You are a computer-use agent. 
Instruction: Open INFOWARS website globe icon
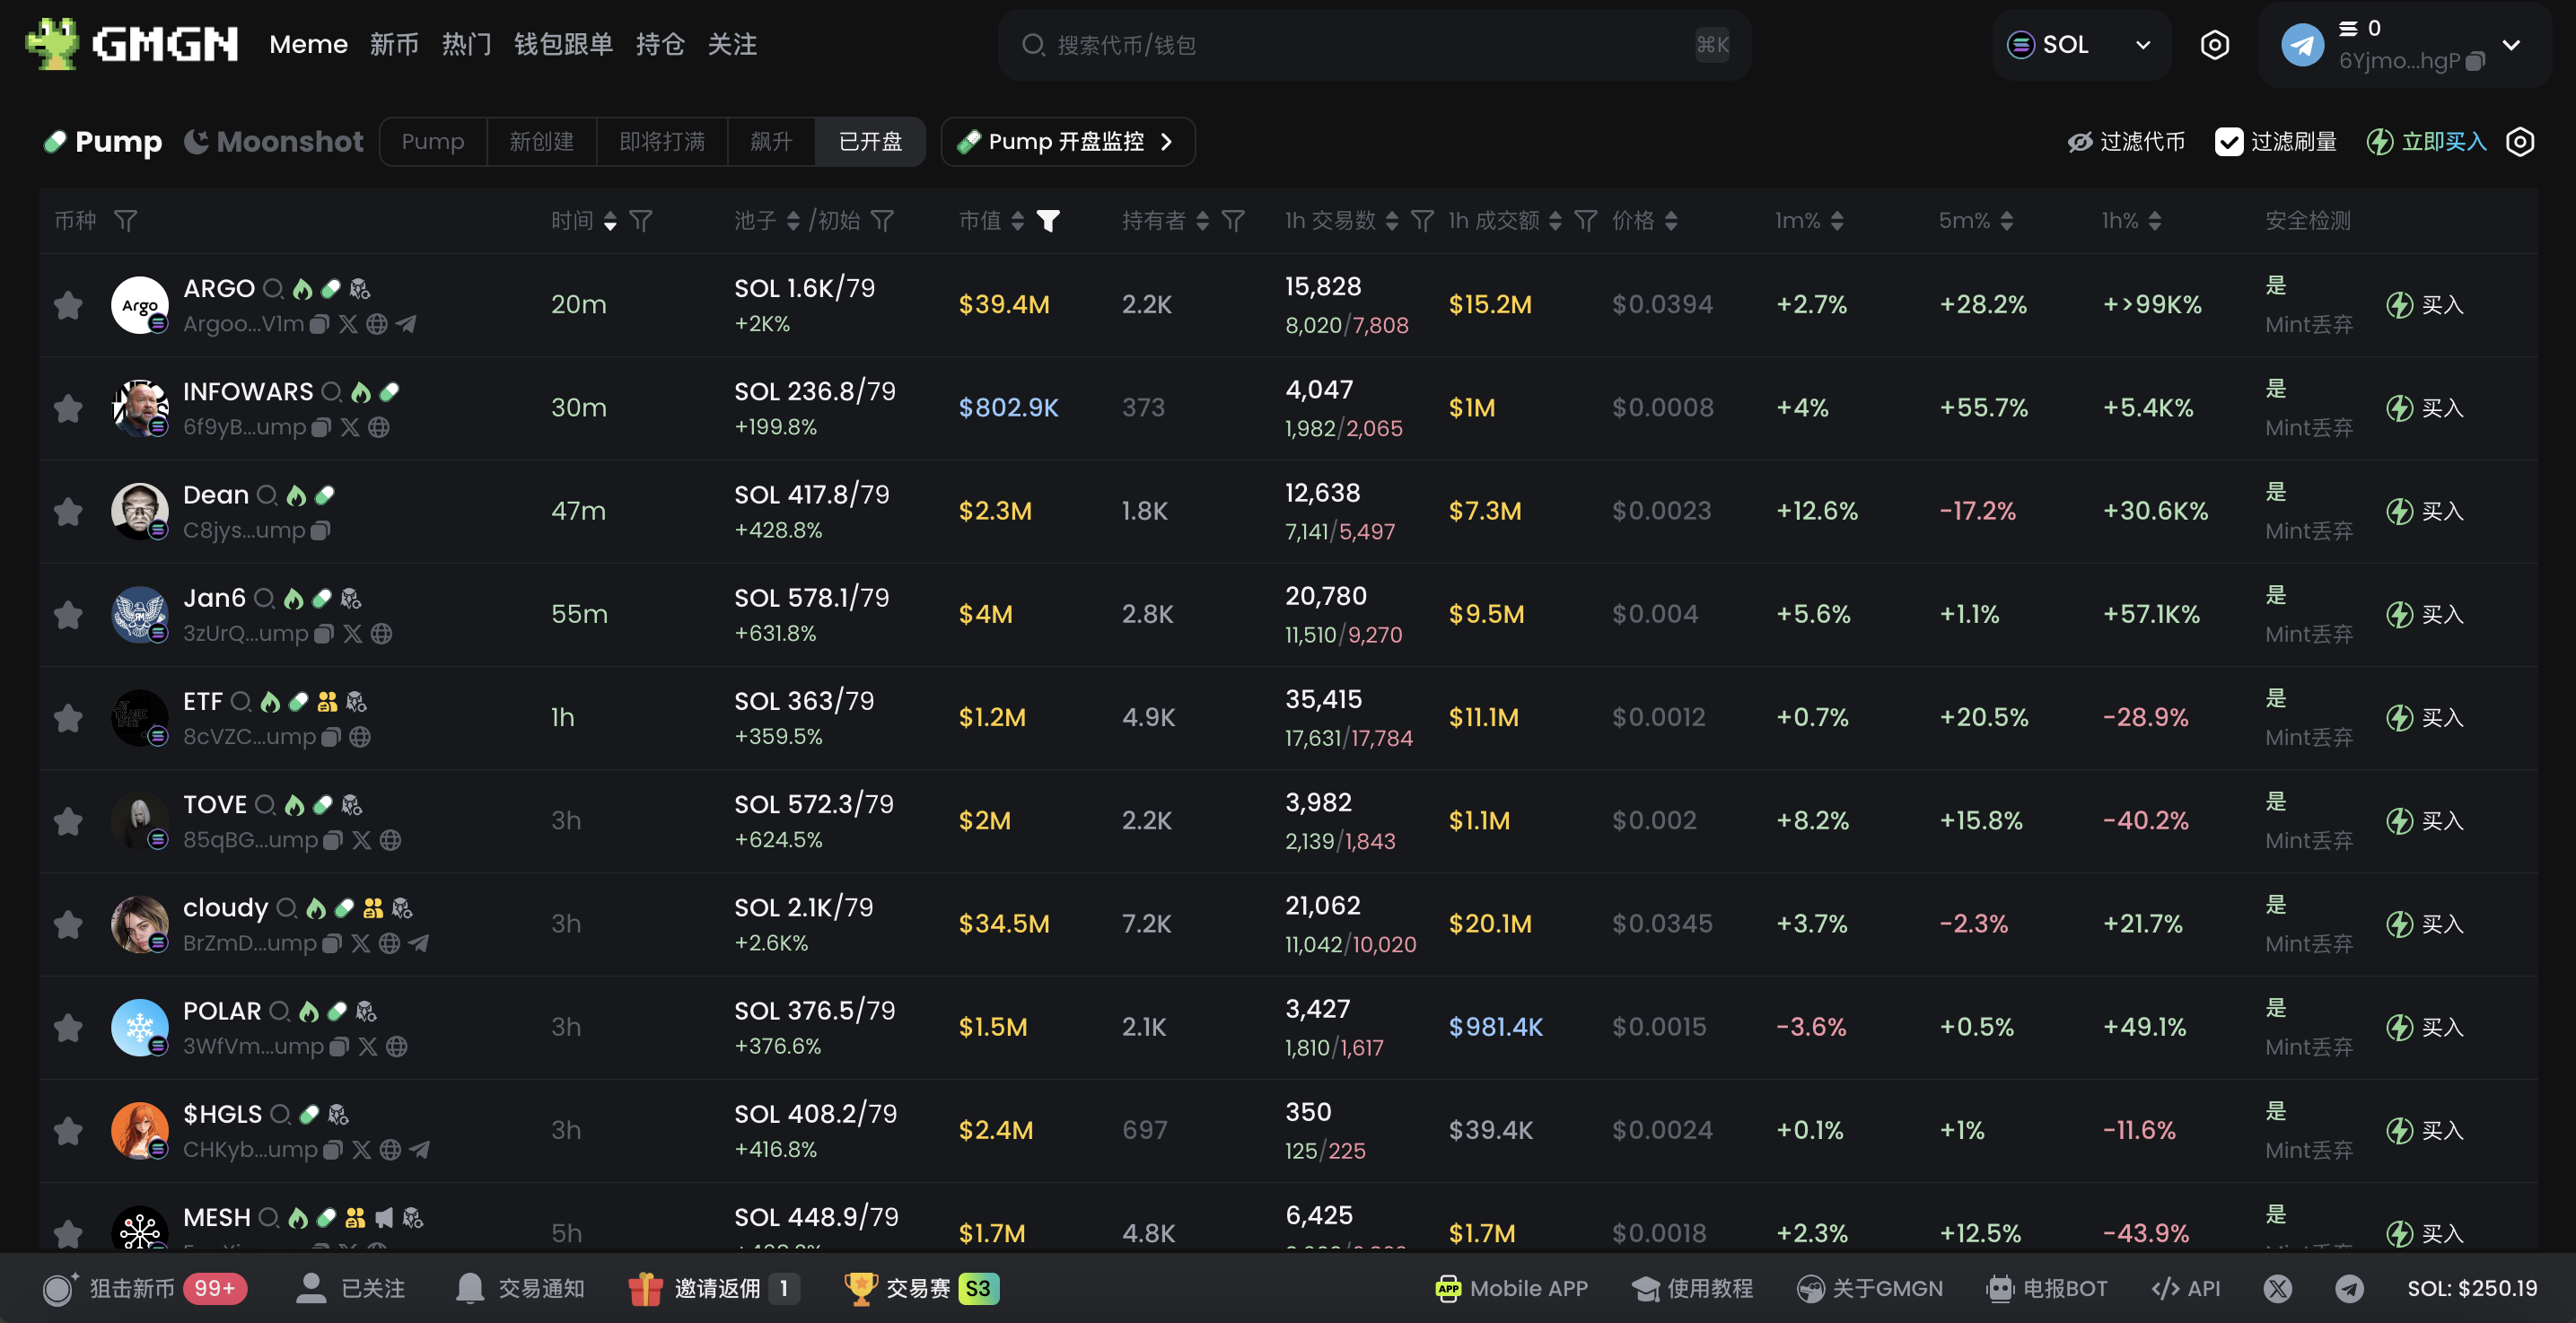[x=378, y=427]
